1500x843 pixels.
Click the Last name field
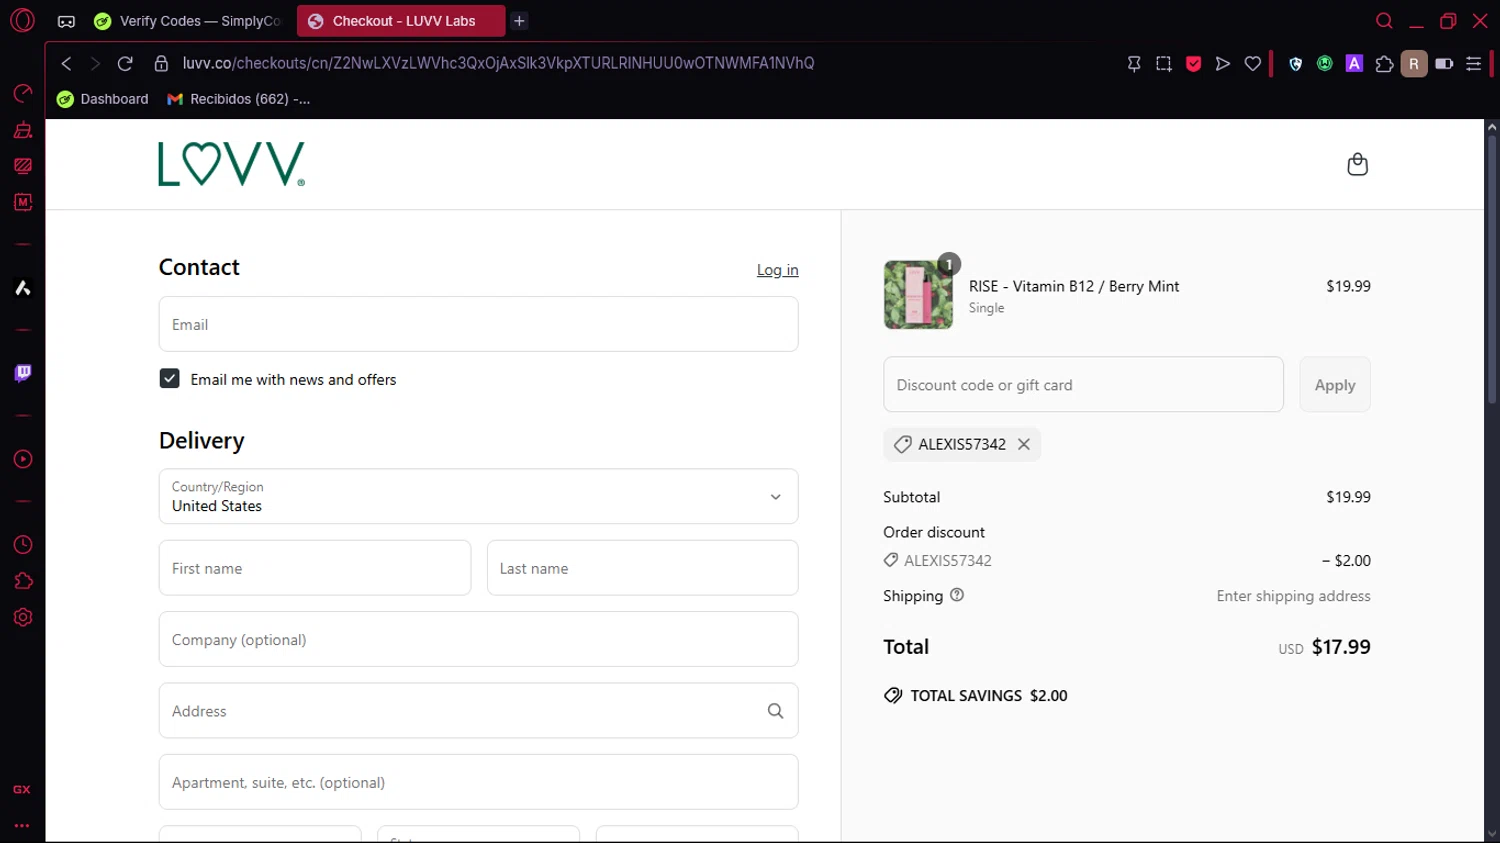(x=642, y=568)
